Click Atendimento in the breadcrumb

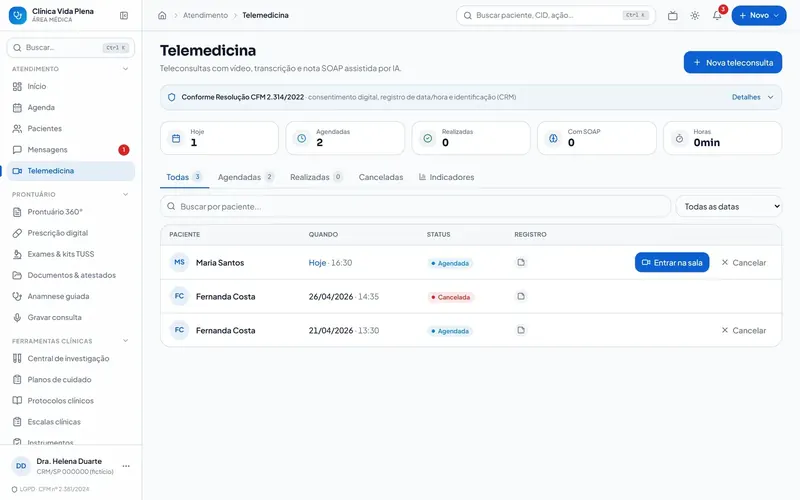206,15
